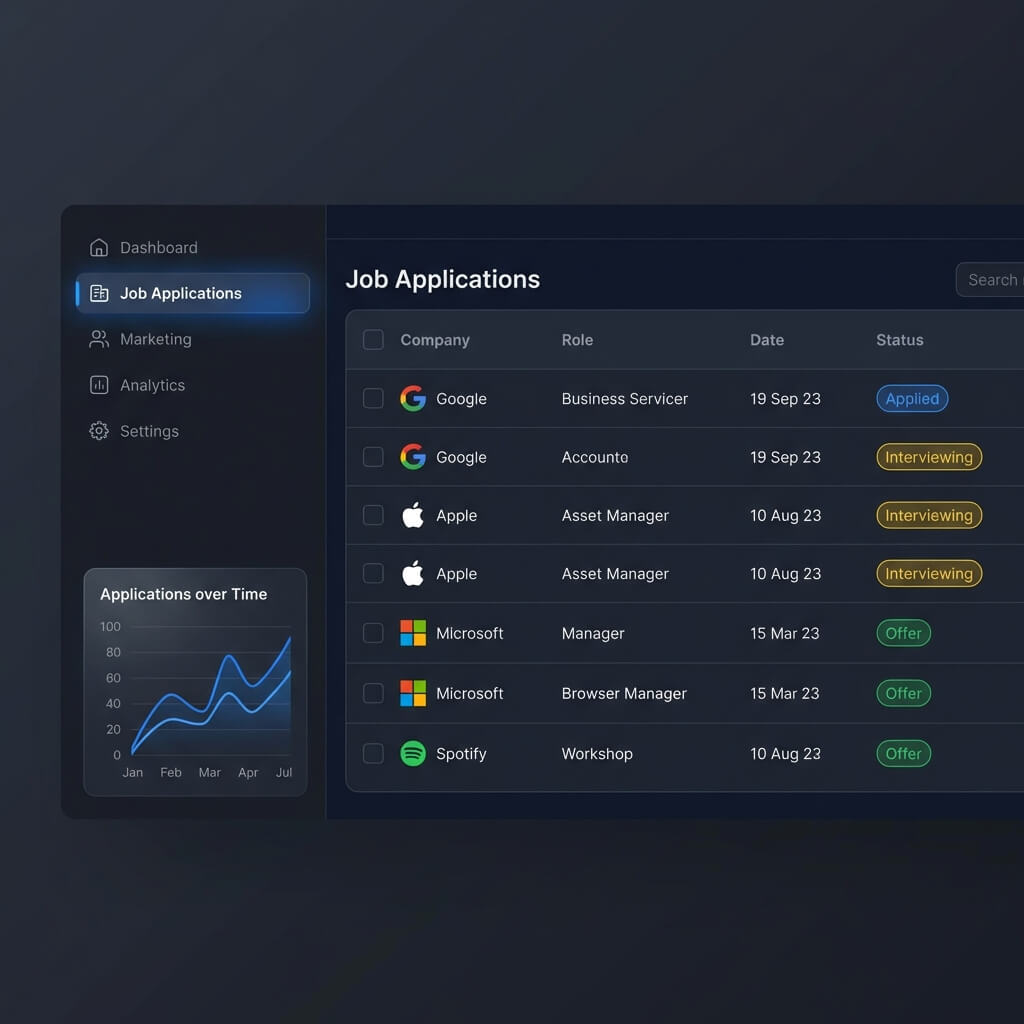This screenshot has width=1024, height=1024.
Task: Click the Apple logo next to Asset Manager
Action: [x=413, y=515]
